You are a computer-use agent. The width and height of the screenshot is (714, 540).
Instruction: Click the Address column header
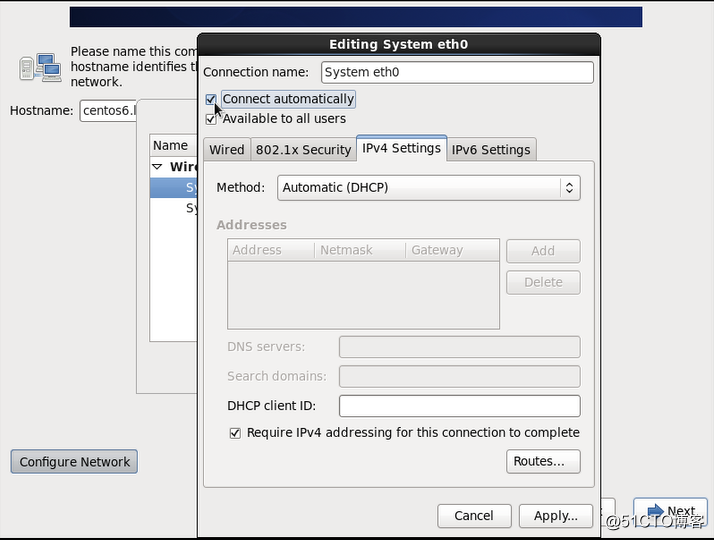click(x=271, y=250)
